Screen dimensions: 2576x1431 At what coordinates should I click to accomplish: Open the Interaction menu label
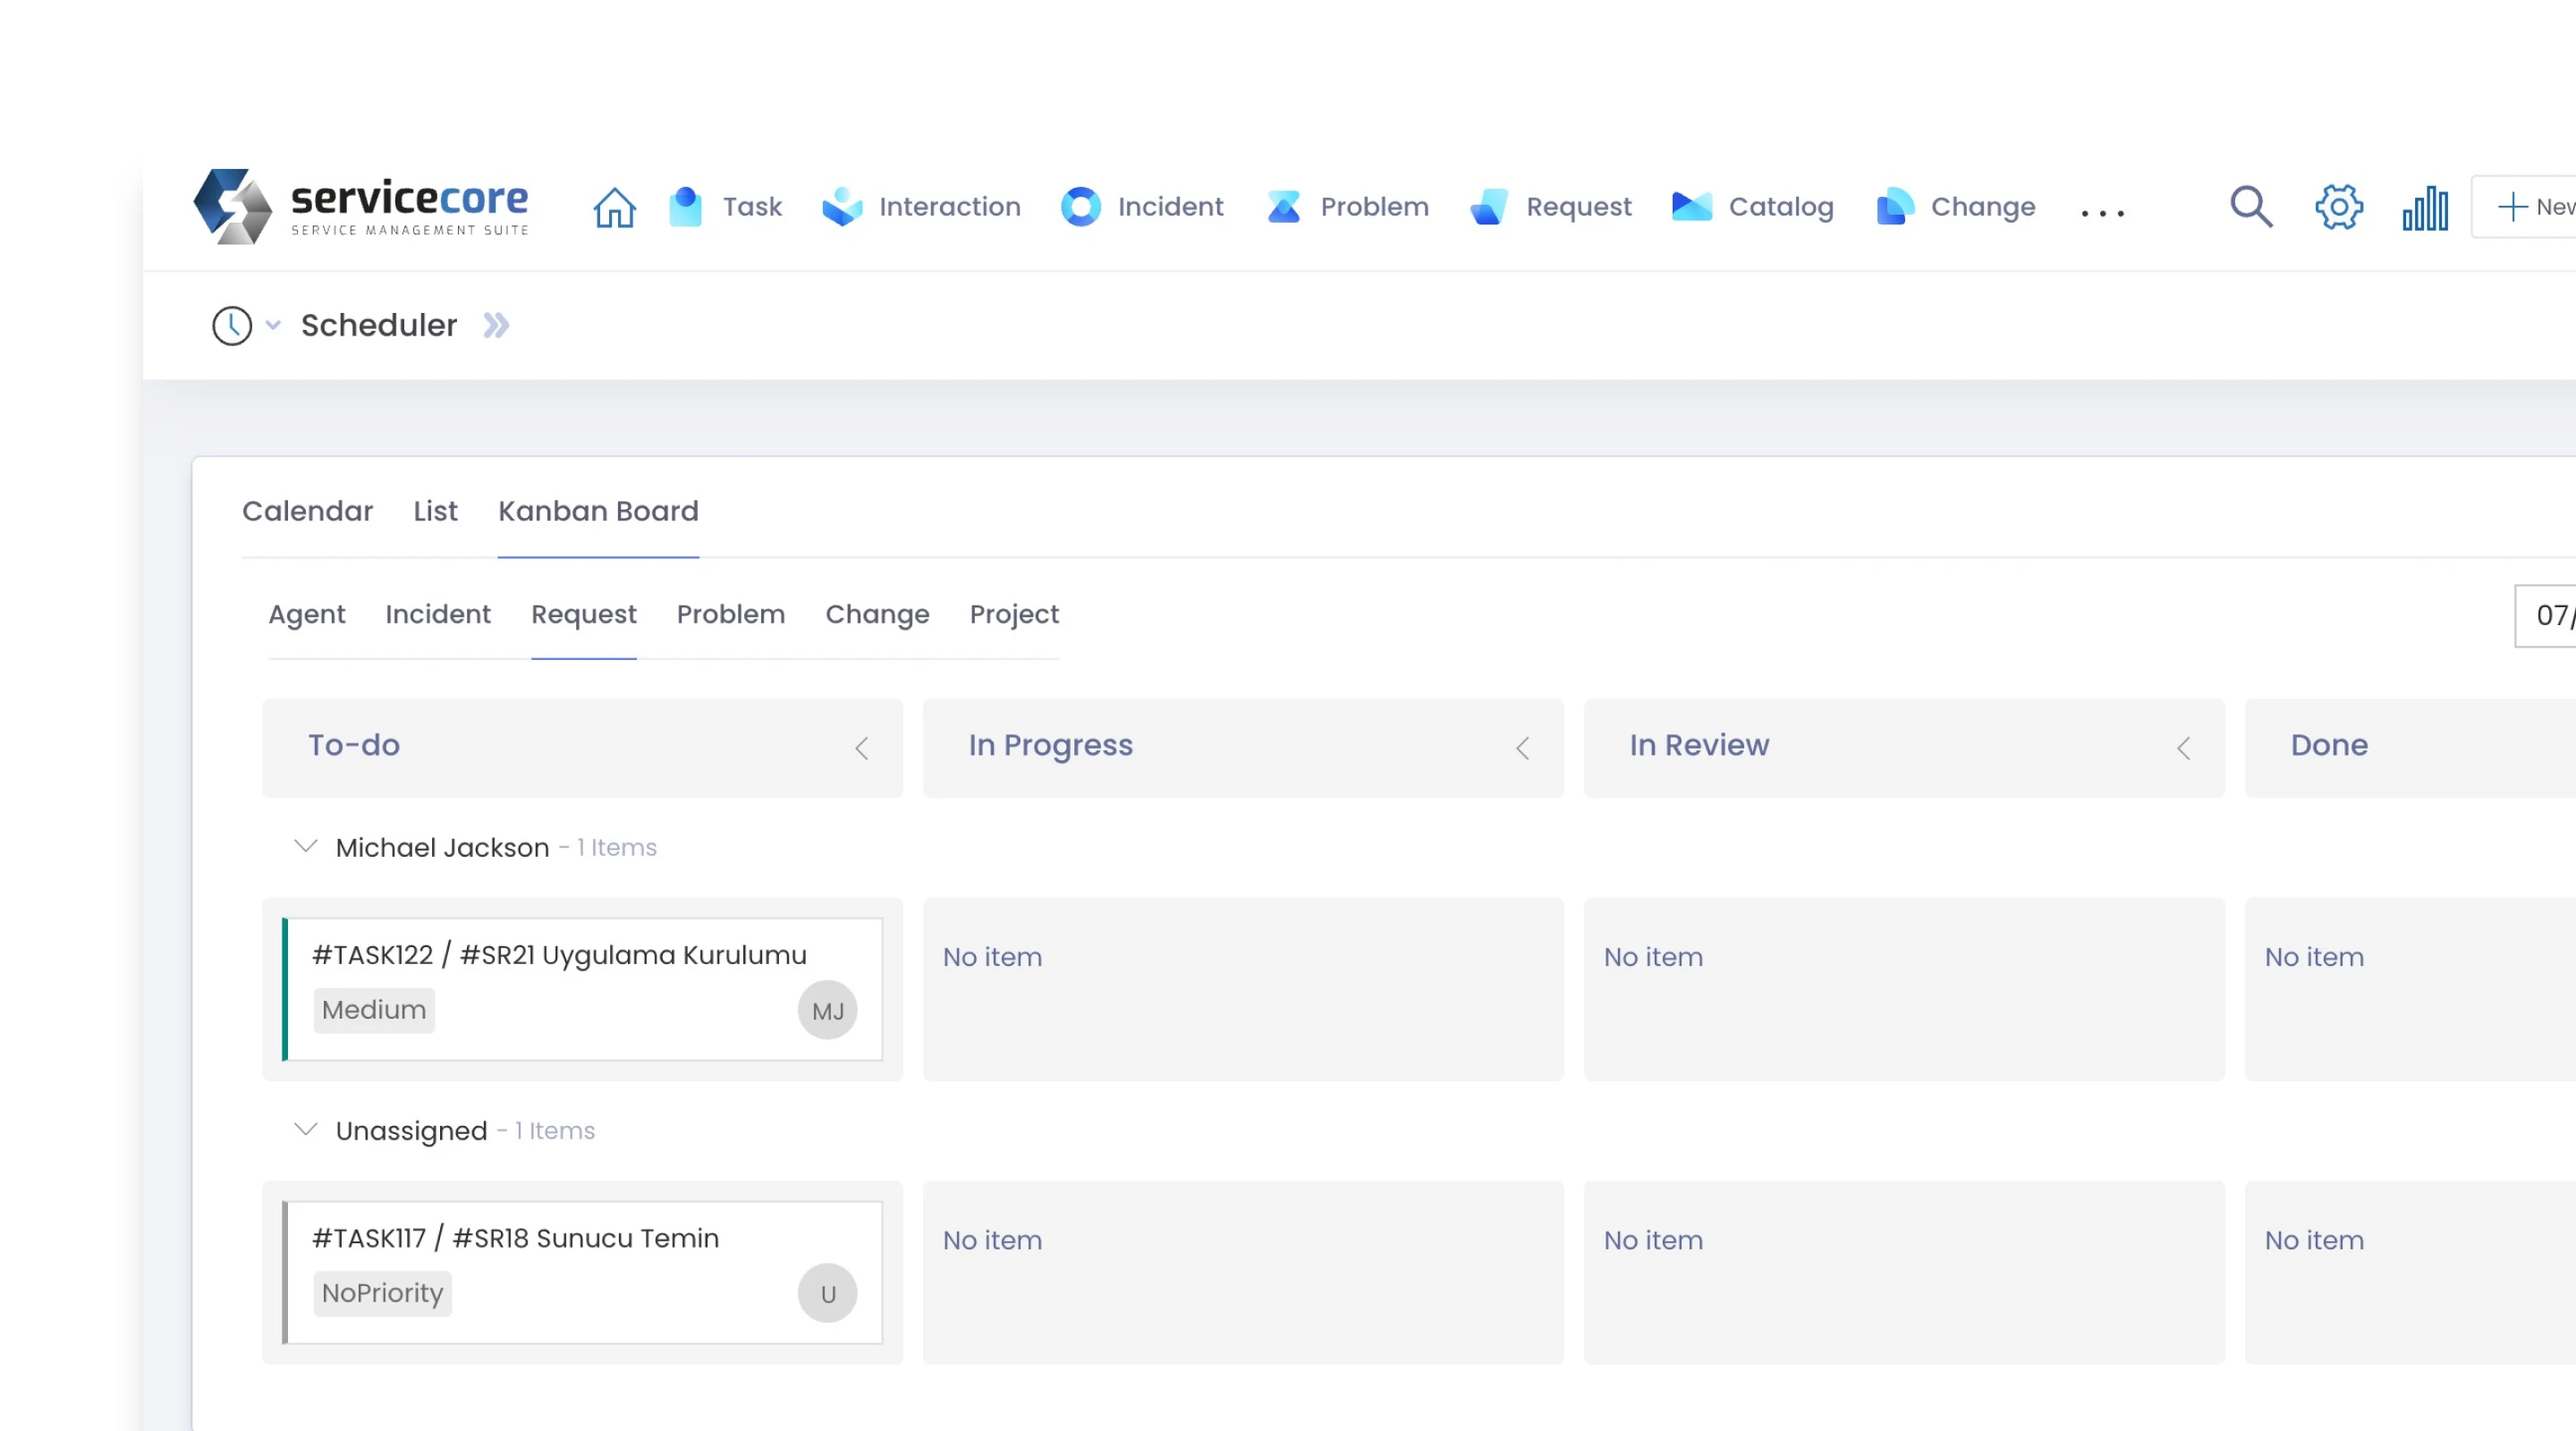tap(950, 207)
